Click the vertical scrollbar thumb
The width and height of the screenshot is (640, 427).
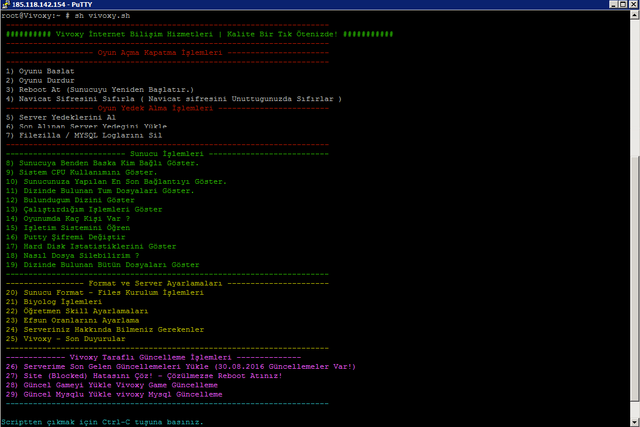(634, 278)
